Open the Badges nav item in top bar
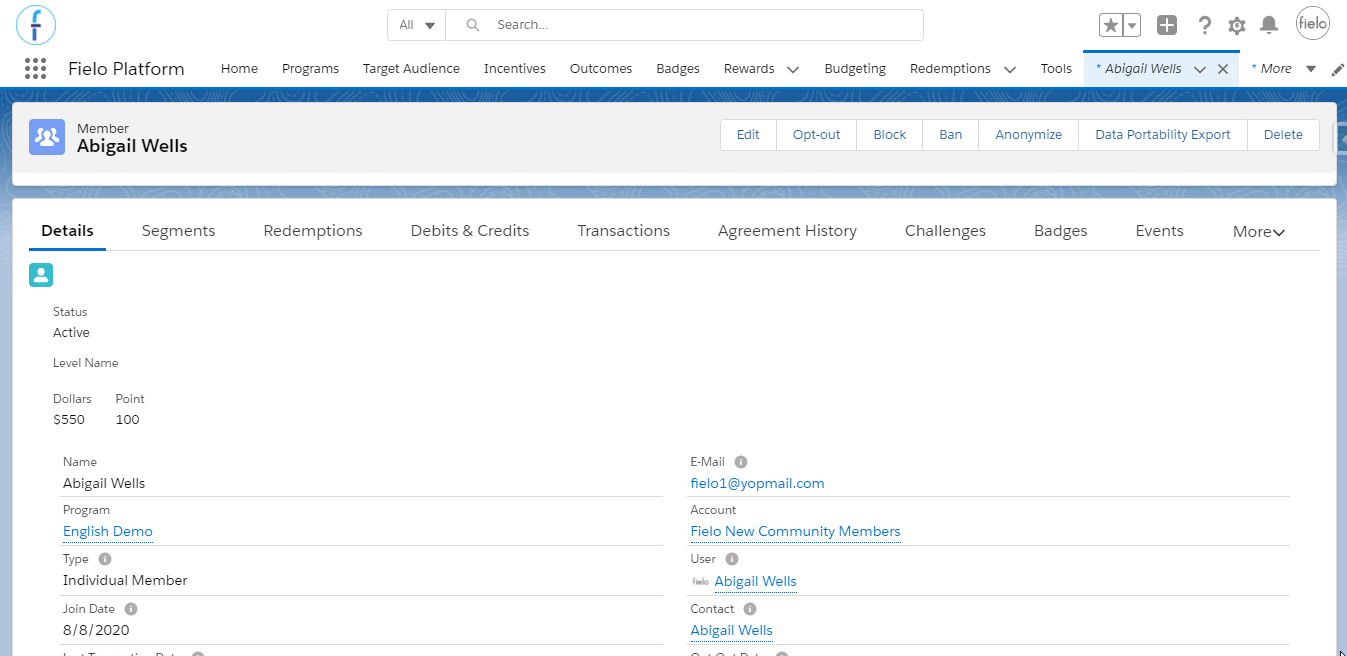This screenshot has height=656, width=1347. click(678, 69)
